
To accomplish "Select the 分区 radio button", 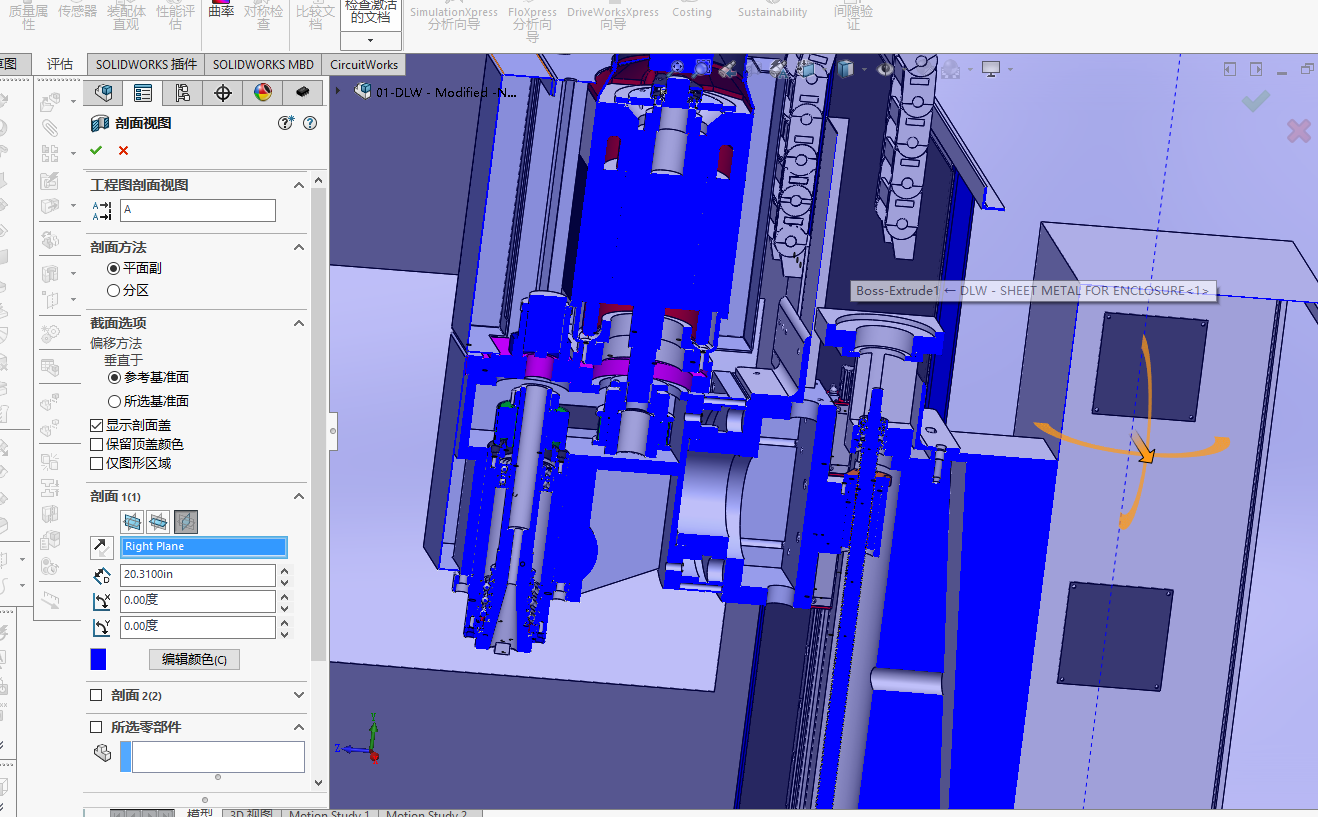I will 114,290.
